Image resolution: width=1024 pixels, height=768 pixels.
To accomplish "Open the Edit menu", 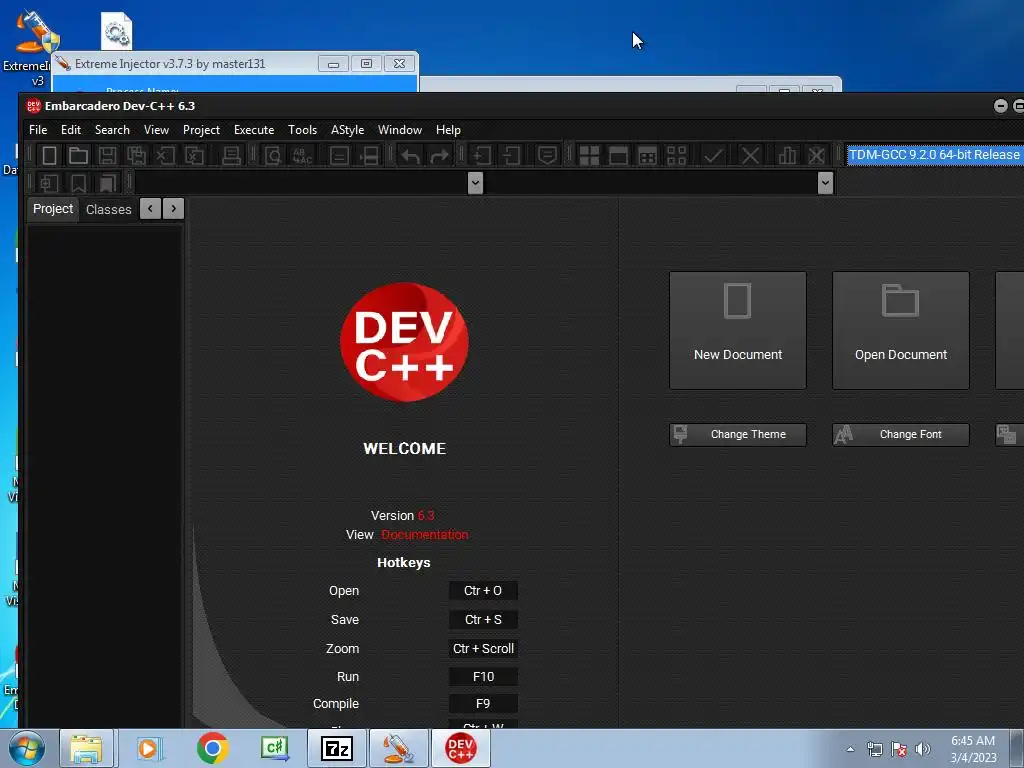I will click(71, 130).
